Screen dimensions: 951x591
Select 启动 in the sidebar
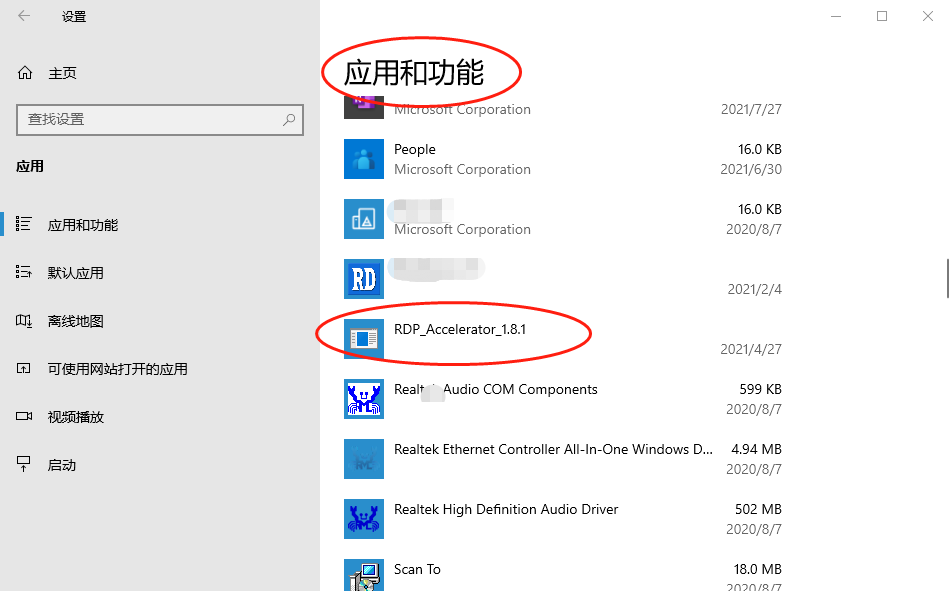coord(62,465)
